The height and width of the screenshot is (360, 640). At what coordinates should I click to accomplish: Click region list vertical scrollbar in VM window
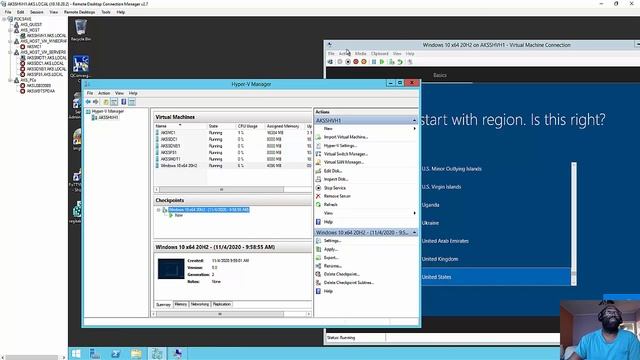(x=574, y=224)
